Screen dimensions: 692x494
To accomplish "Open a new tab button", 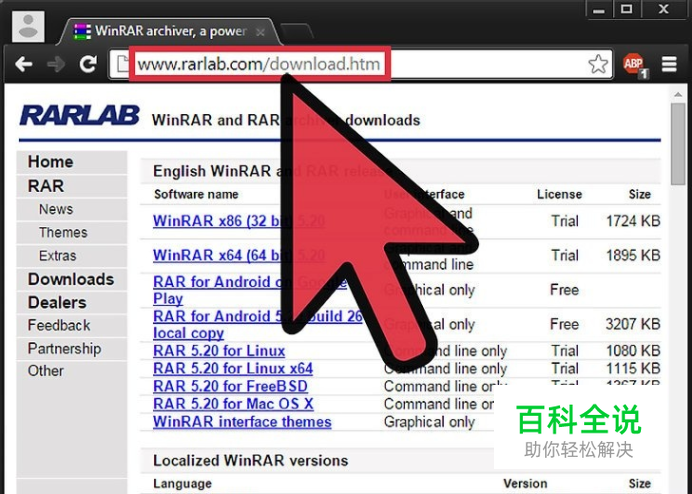I will [297, 31].
